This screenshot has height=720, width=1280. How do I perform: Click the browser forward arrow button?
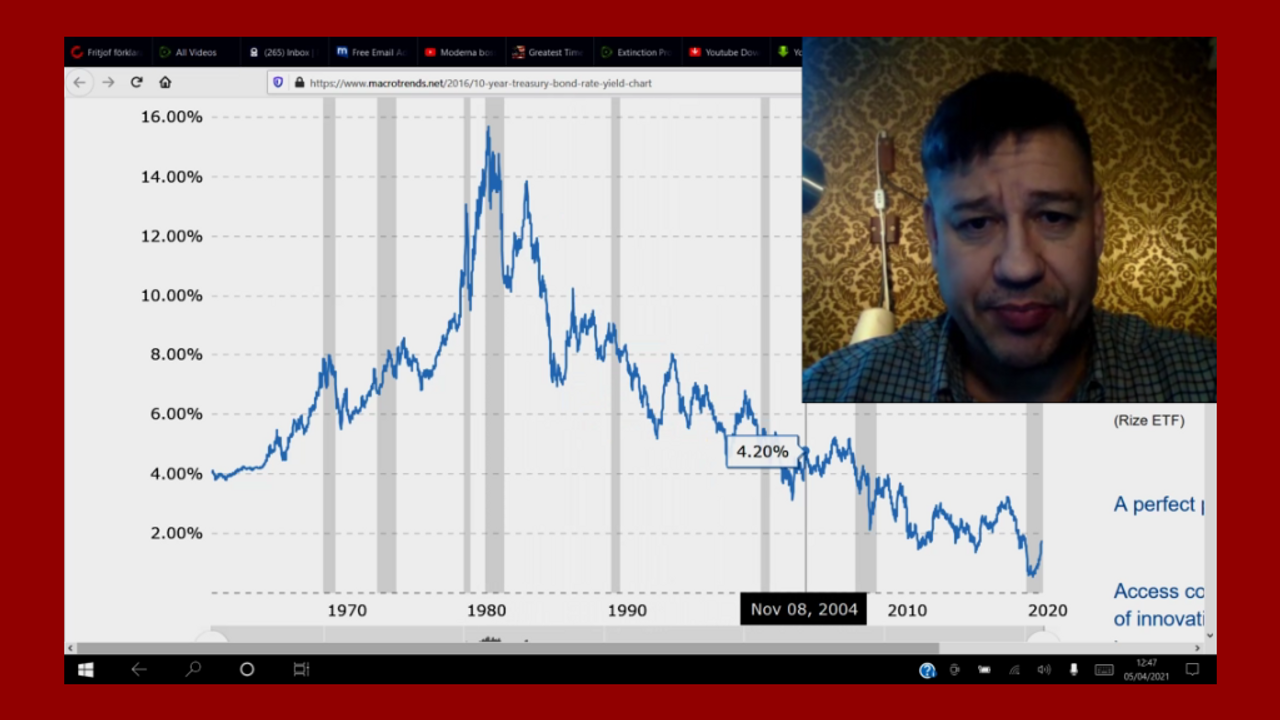108,83
